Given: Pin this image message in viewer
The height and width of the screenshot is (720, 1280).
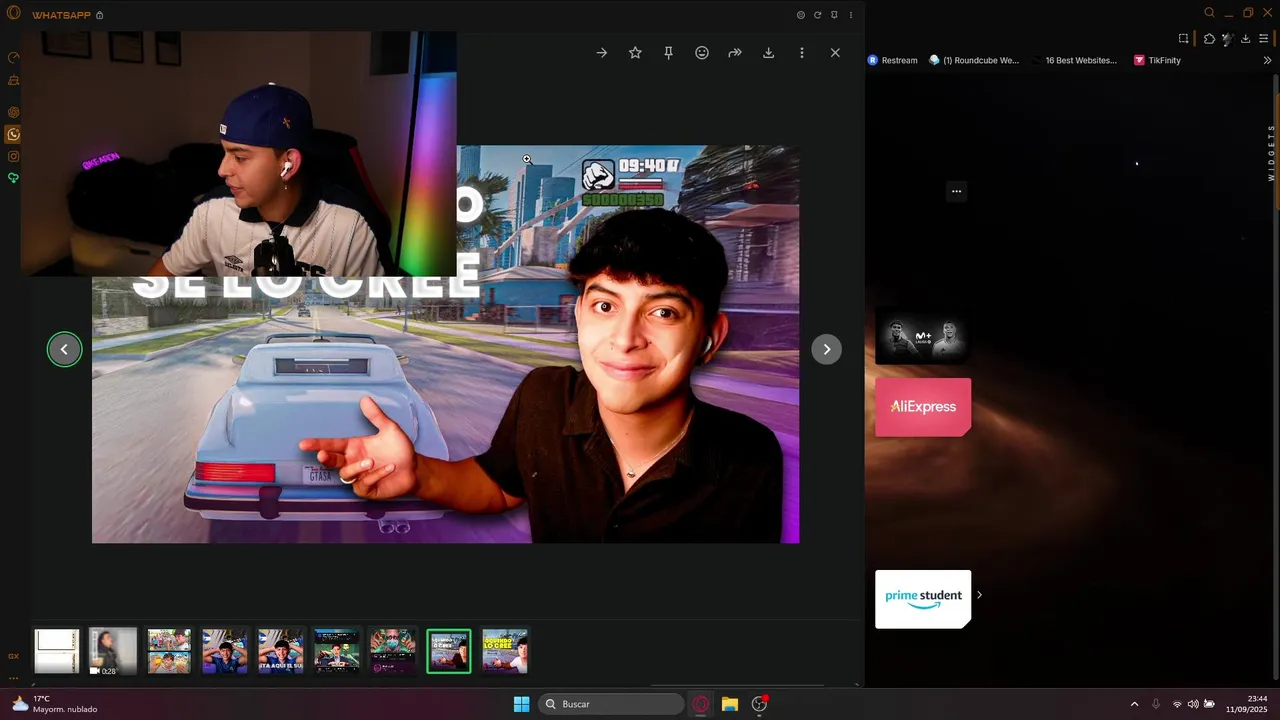Looking at the screenshot, I should (668, 53).
